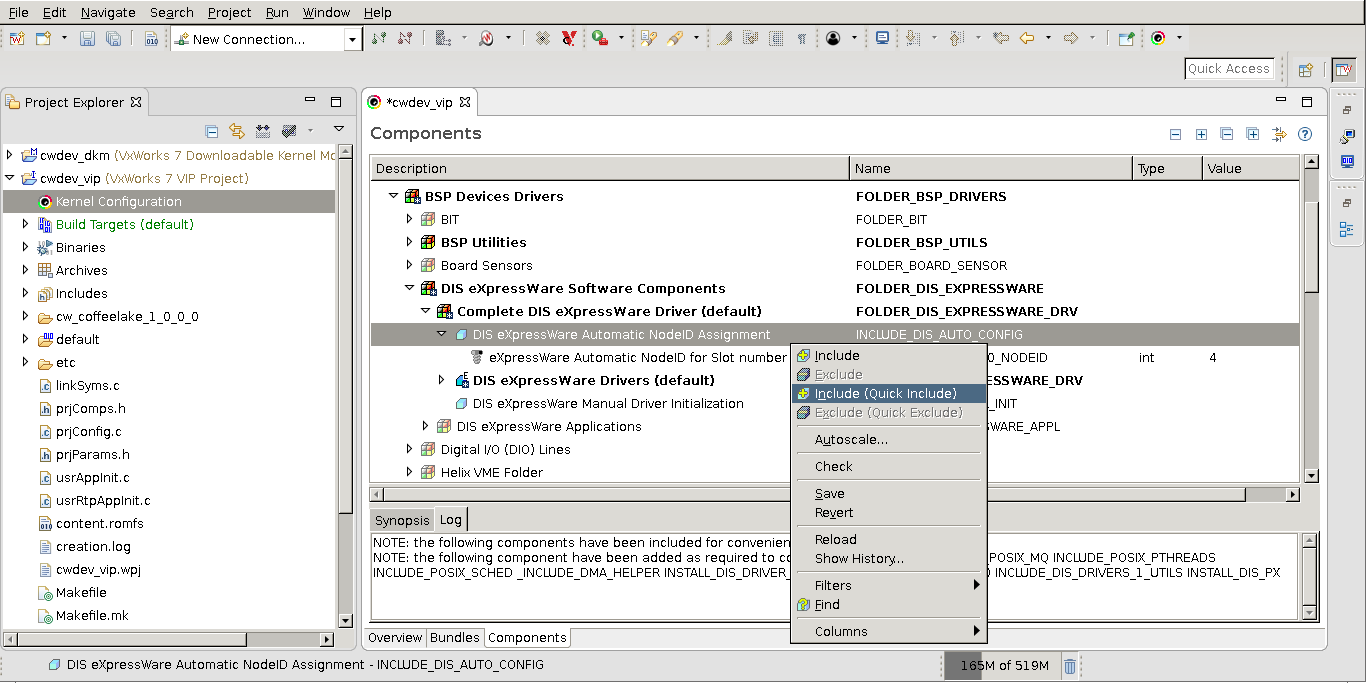Click the expand selected plus icon in Components header

[1201, 134]
